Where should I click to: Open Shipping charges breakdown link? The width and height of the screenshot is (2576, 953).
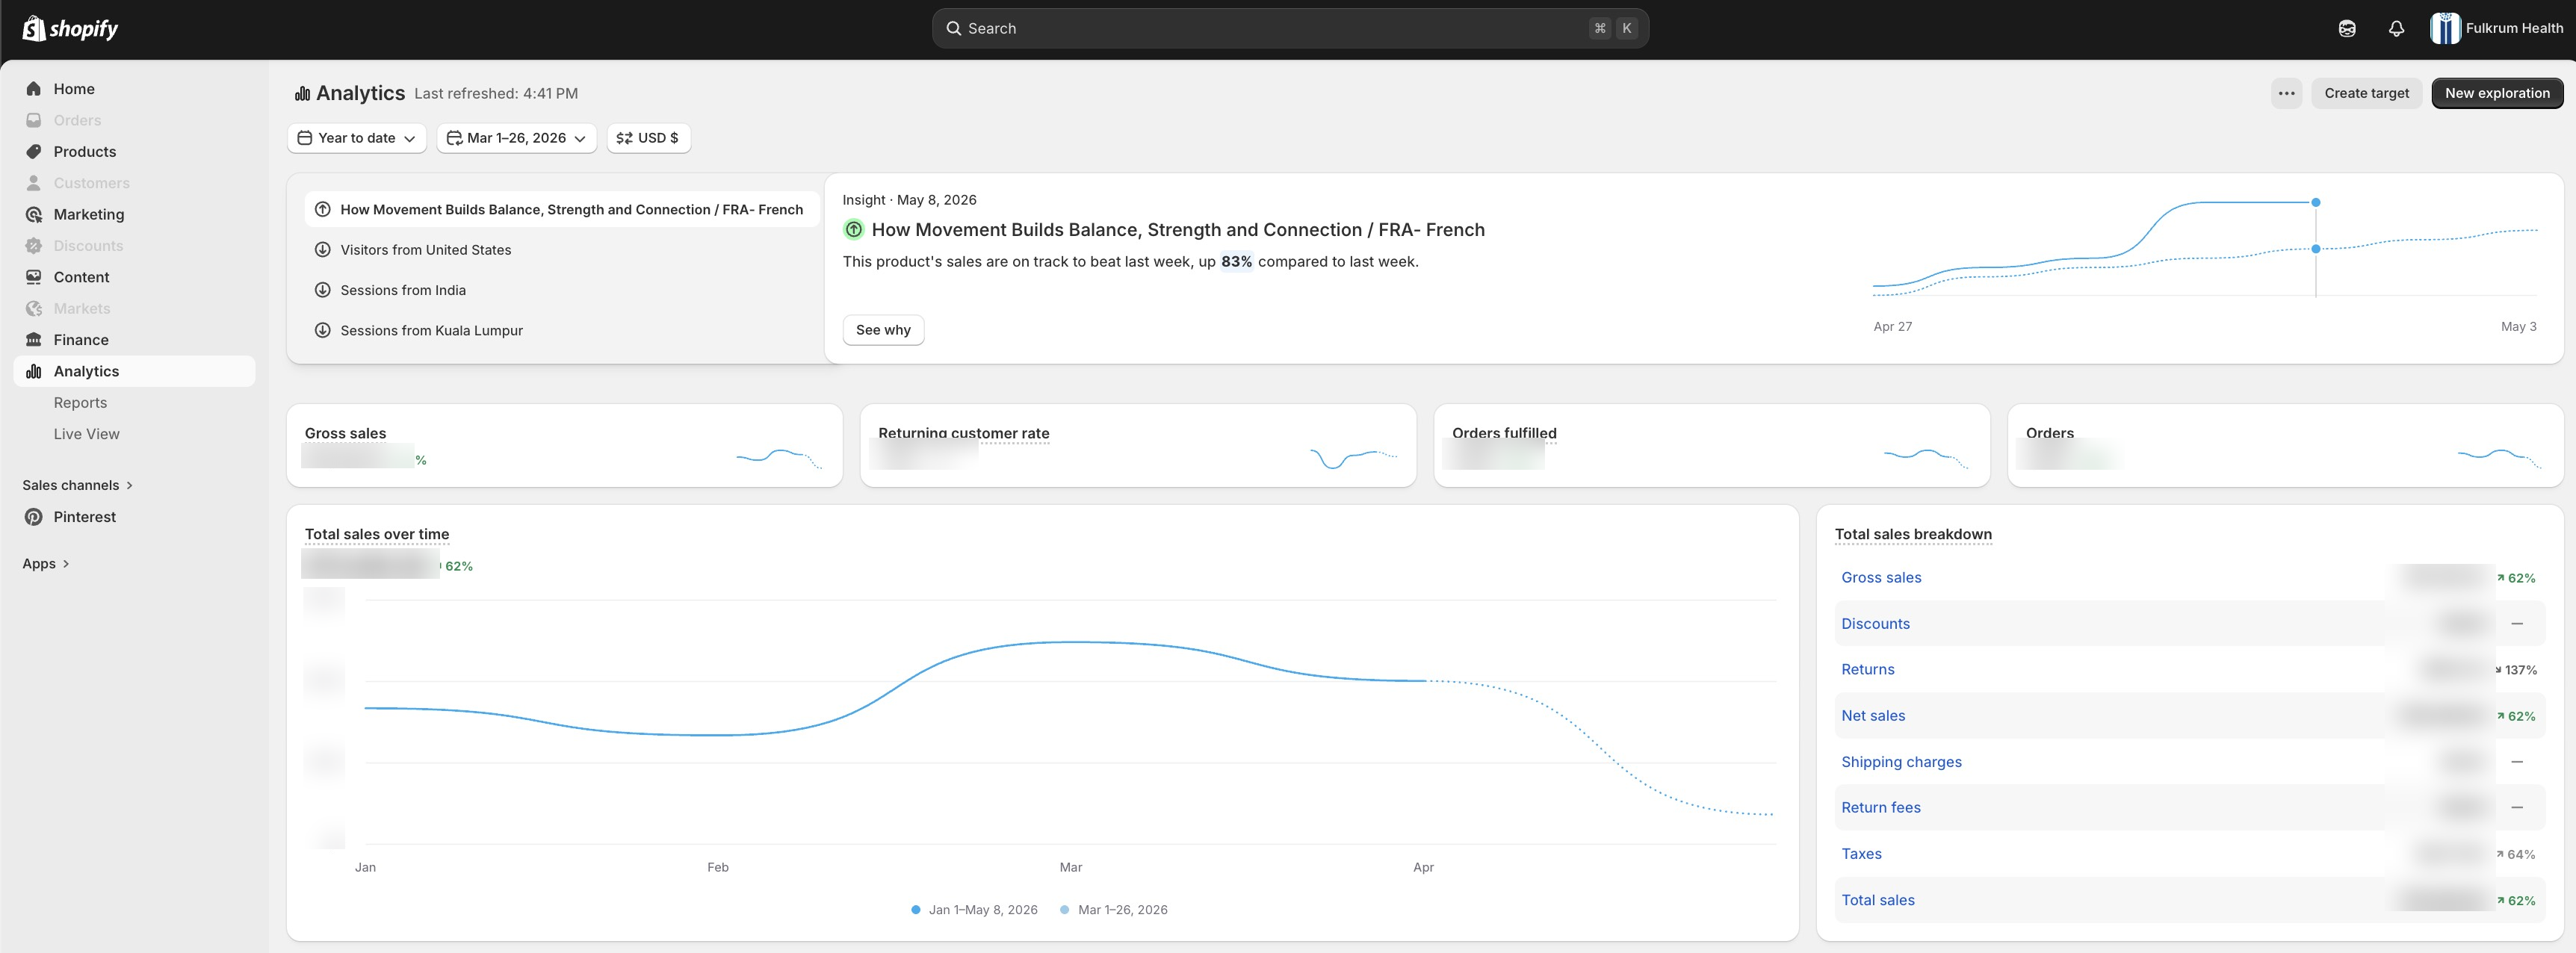tap(1901, 762)
